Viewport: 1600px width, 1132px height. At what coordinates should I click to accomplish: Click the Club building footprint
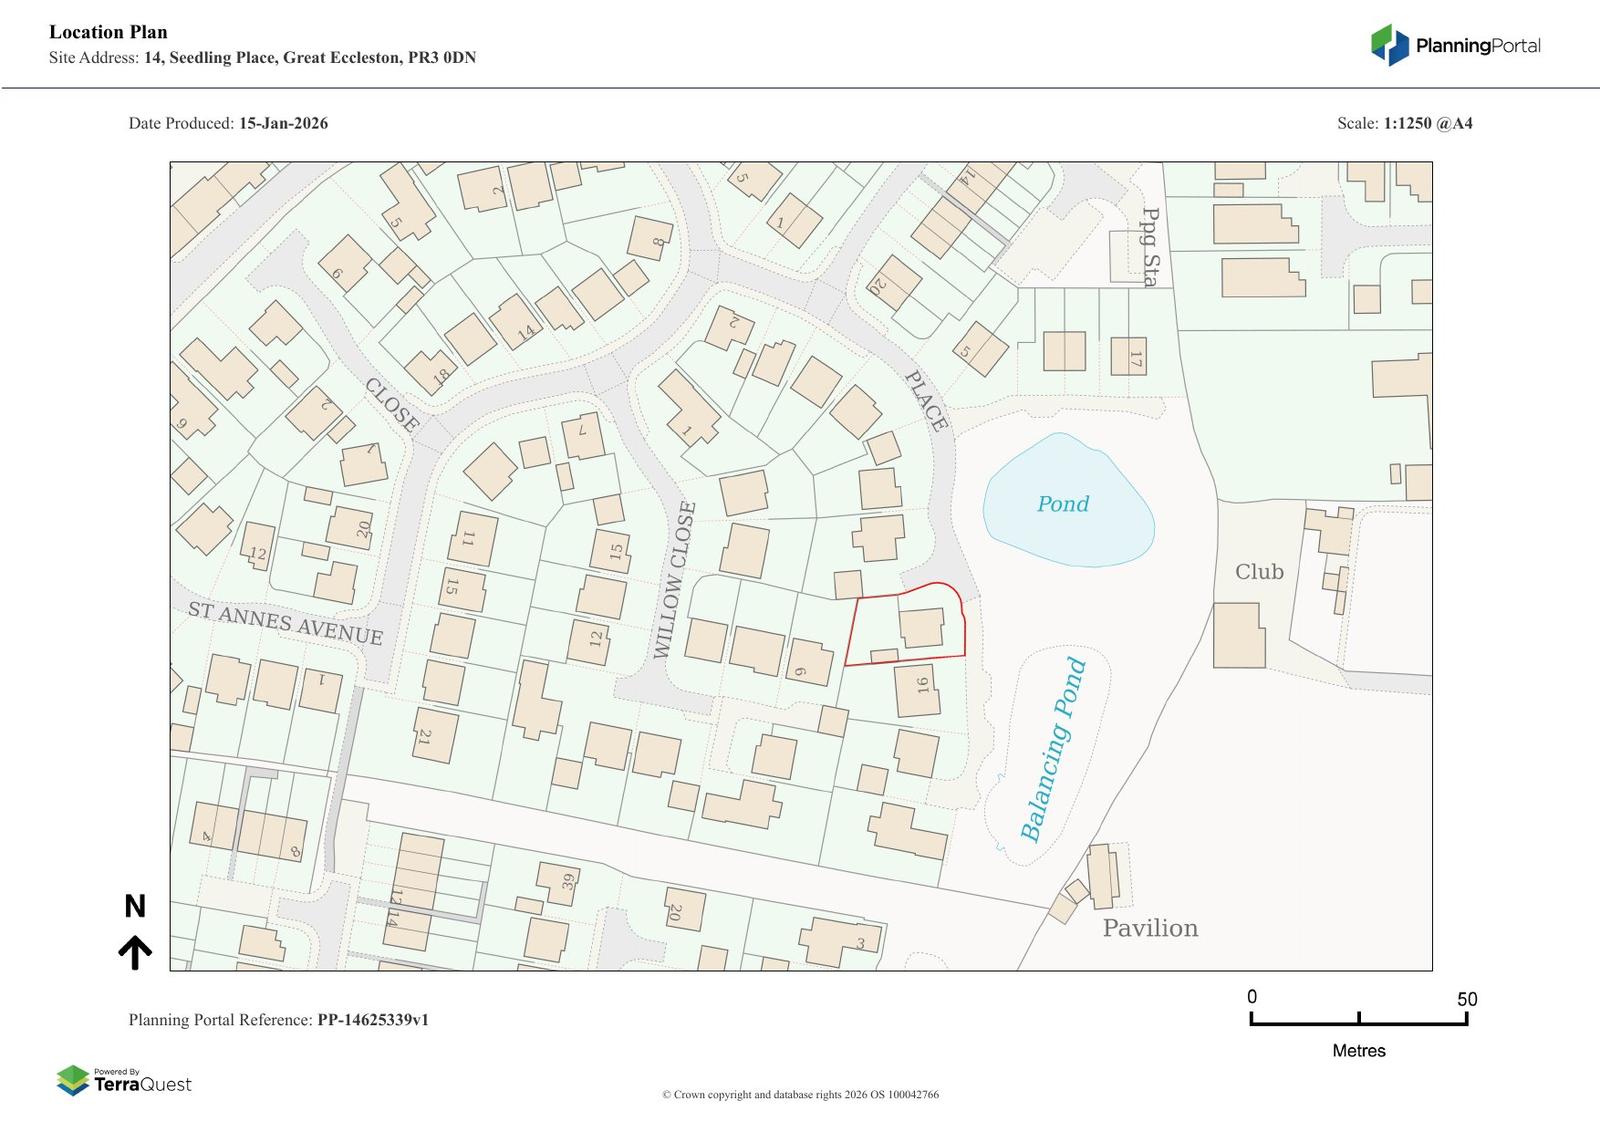tap(1238, 635)
